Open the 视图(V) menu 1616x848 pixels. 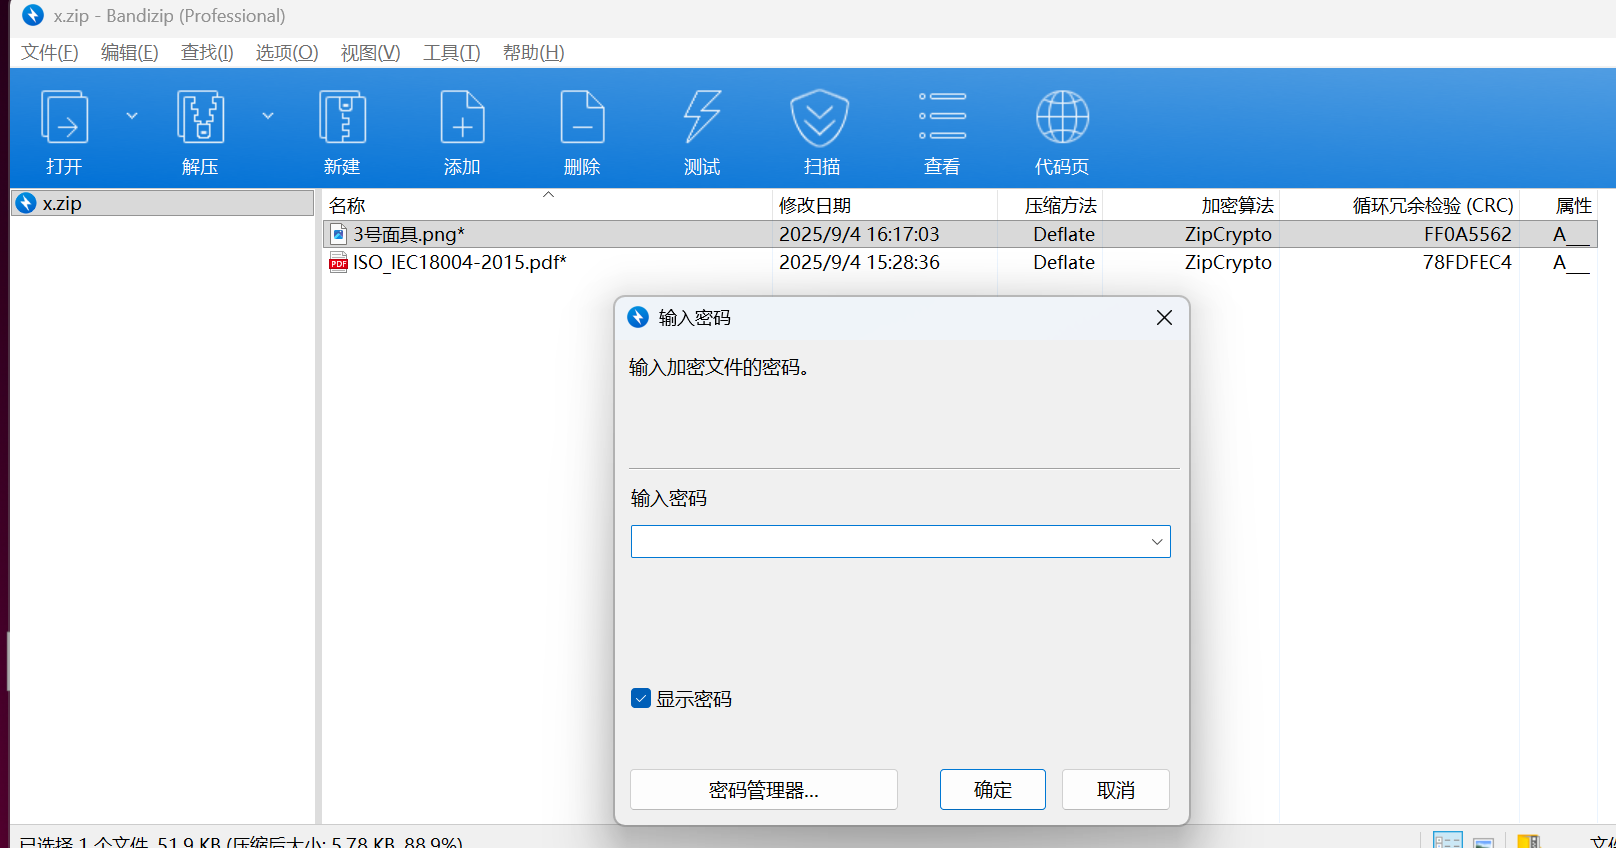coord(371,53)
